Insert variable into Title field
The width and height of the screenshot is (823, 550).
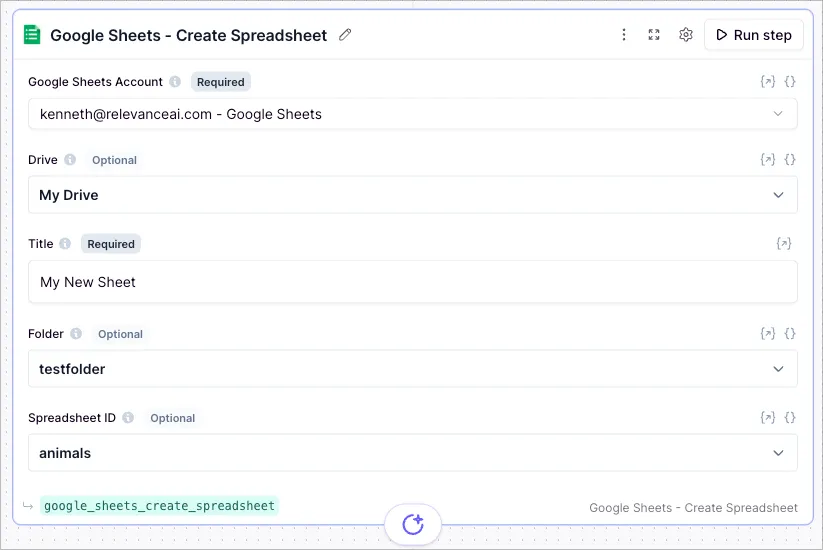784,244
